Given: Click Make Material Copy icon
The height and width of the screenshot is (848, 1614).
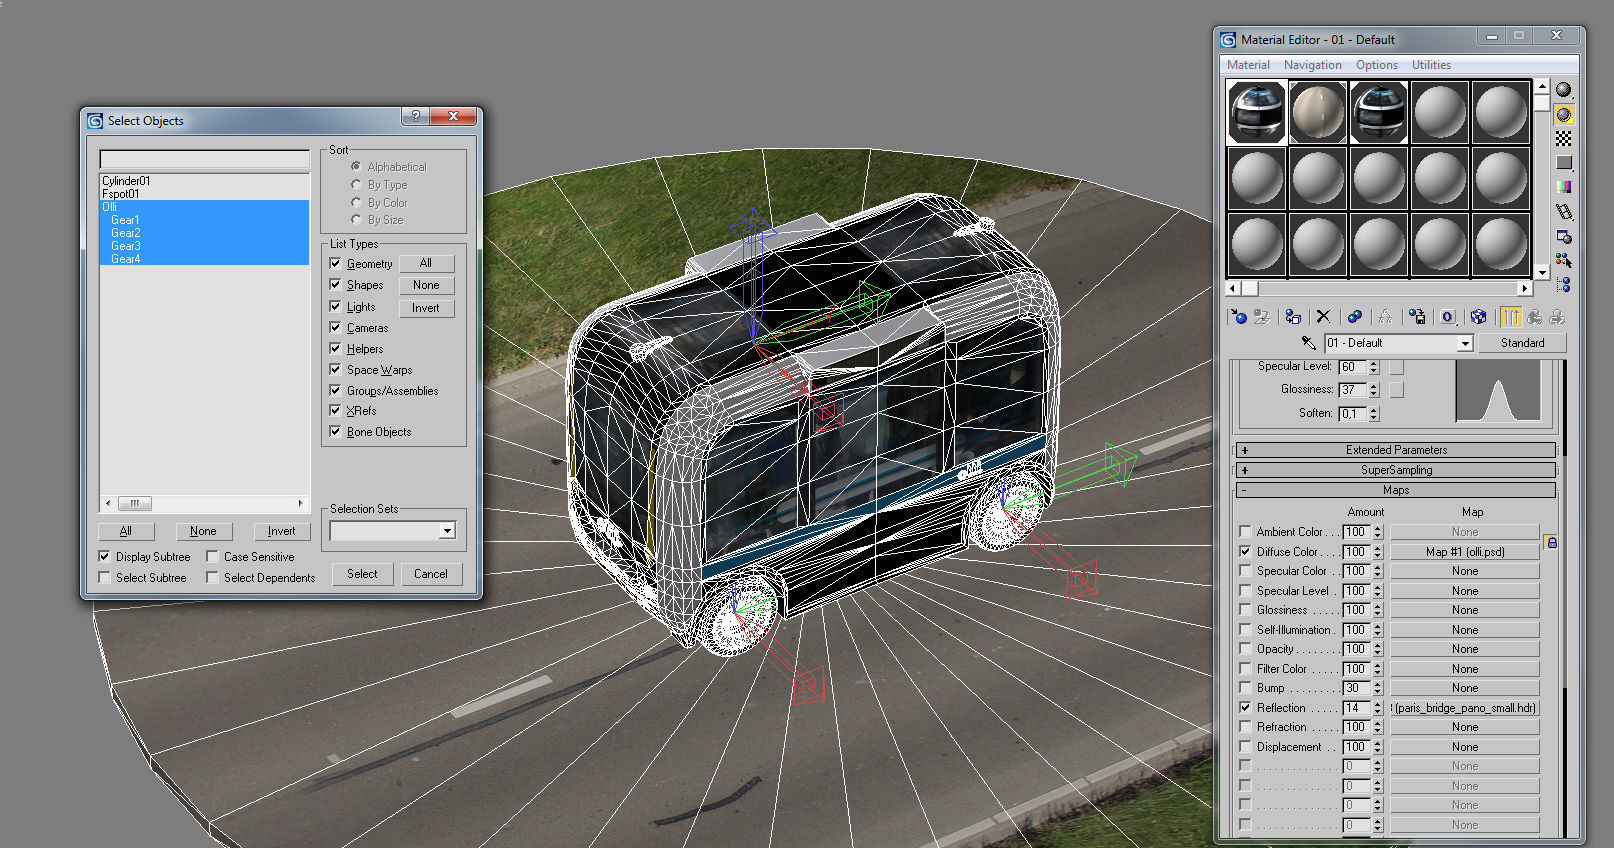Looking at the screenshot, I should (x=1354, y=317).
